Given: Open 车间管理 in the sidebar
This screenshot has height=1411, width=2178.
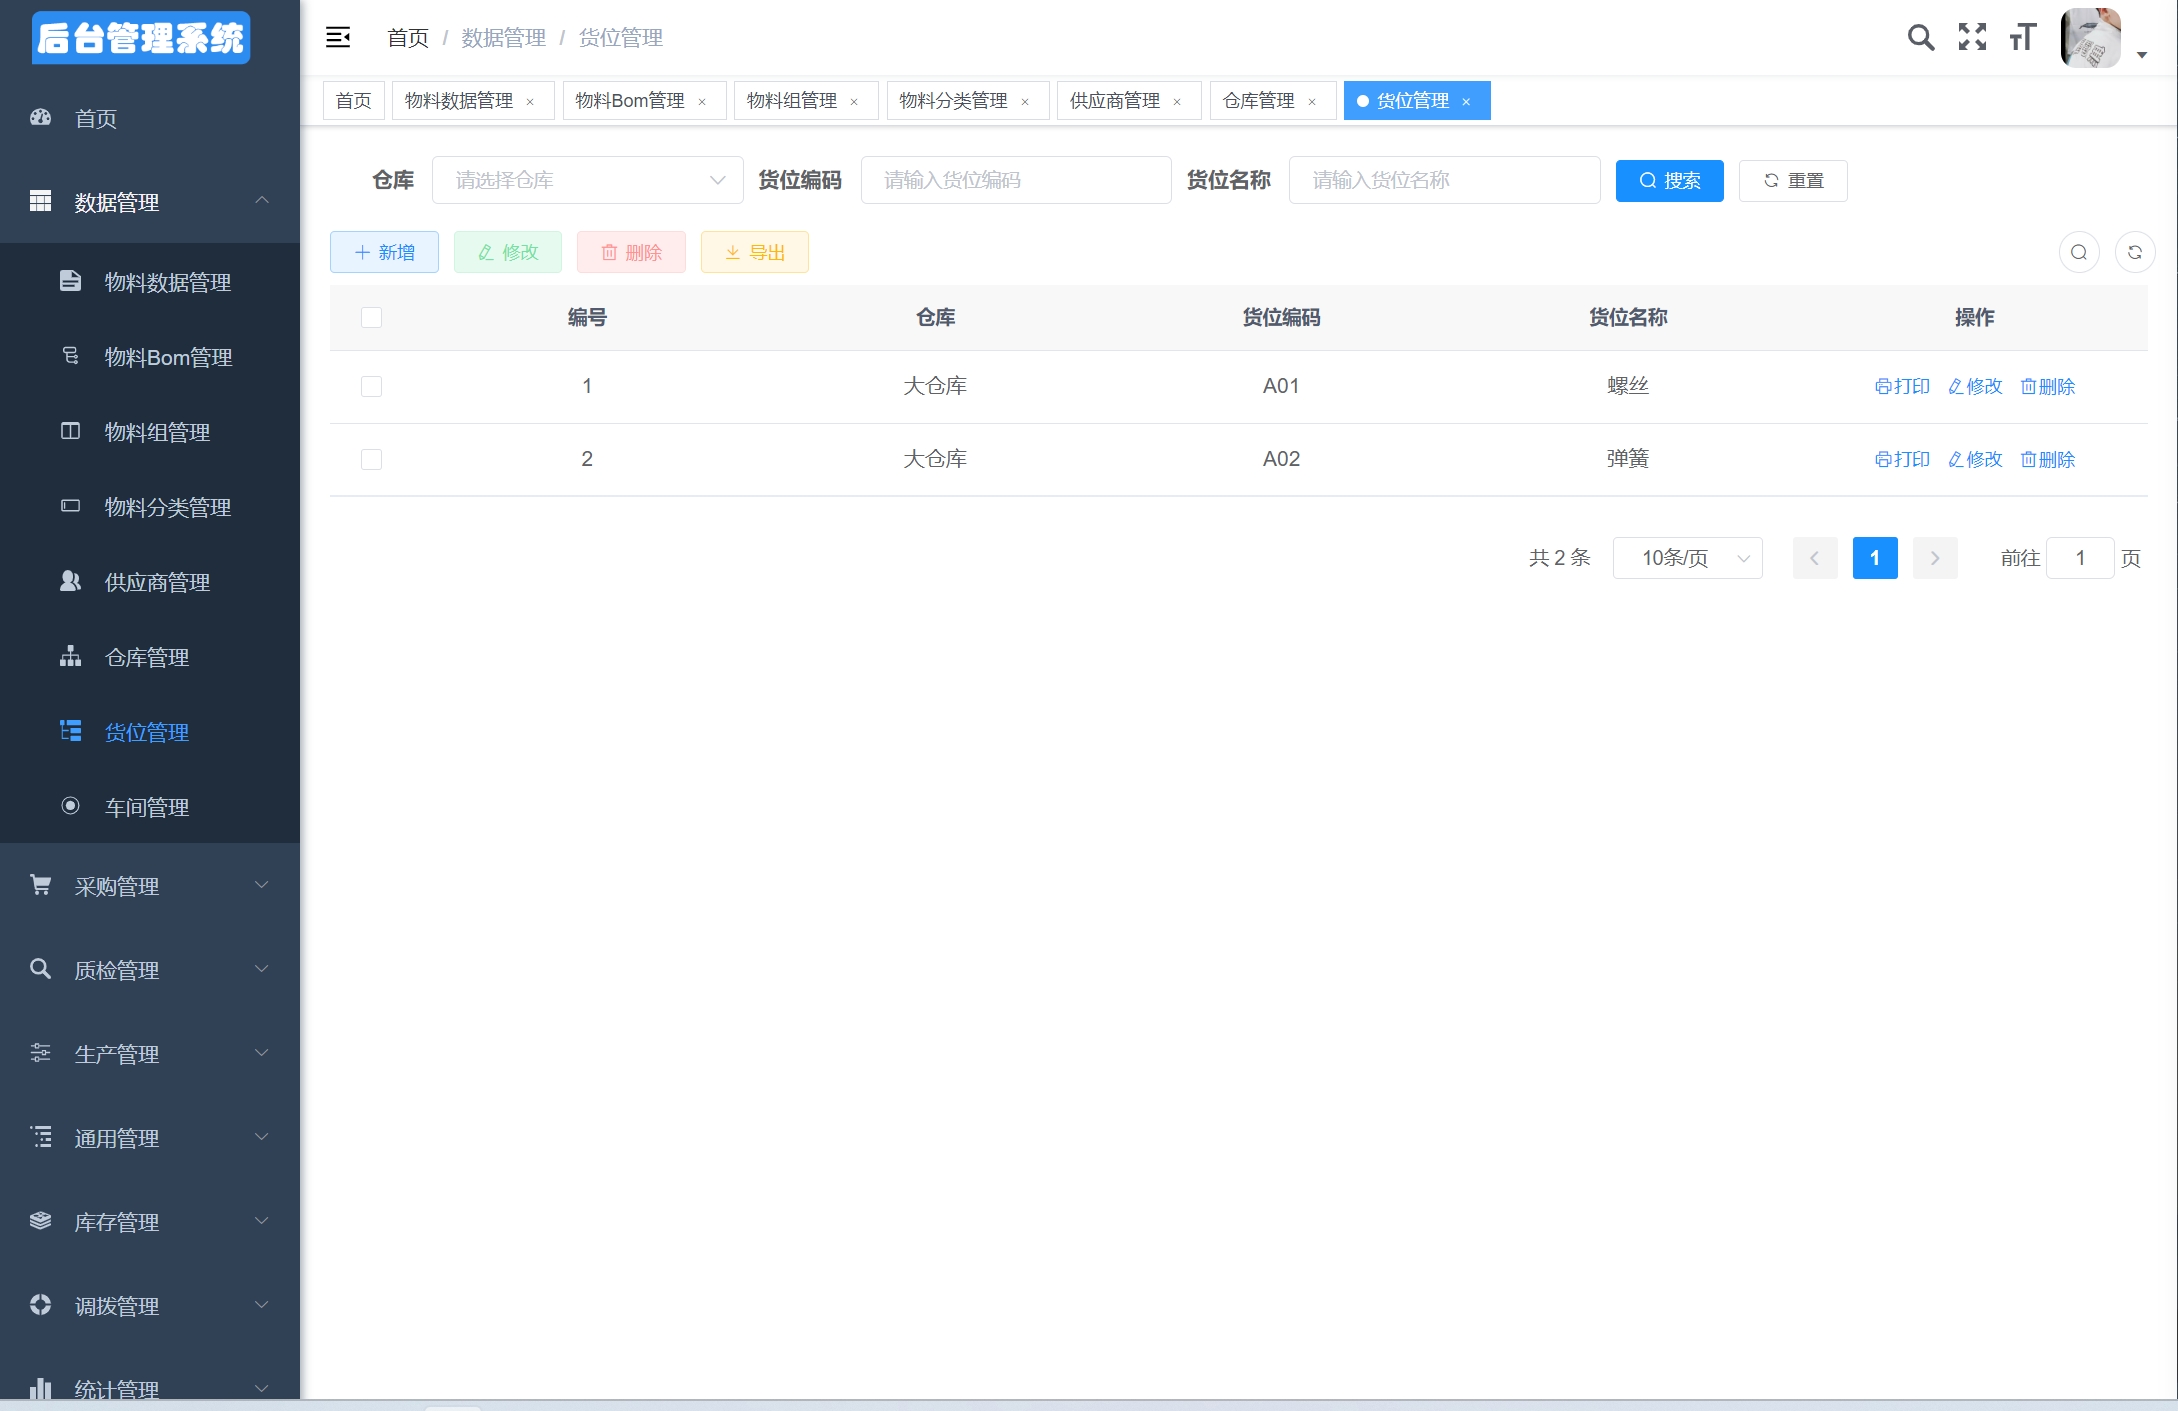Looking at the screenshot, I should [147, 807].
